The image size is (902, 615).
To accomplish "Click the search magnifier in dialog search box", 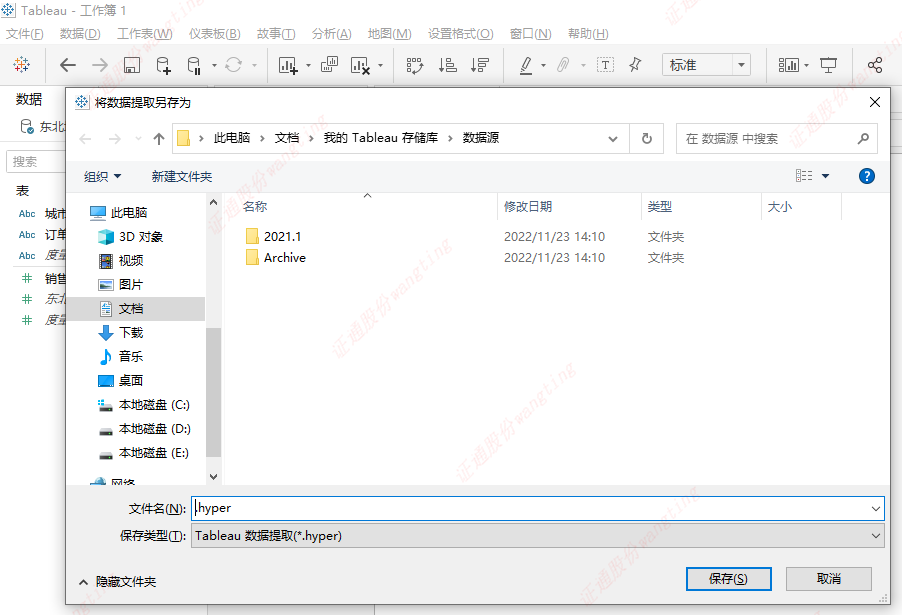I will [863, 139].
